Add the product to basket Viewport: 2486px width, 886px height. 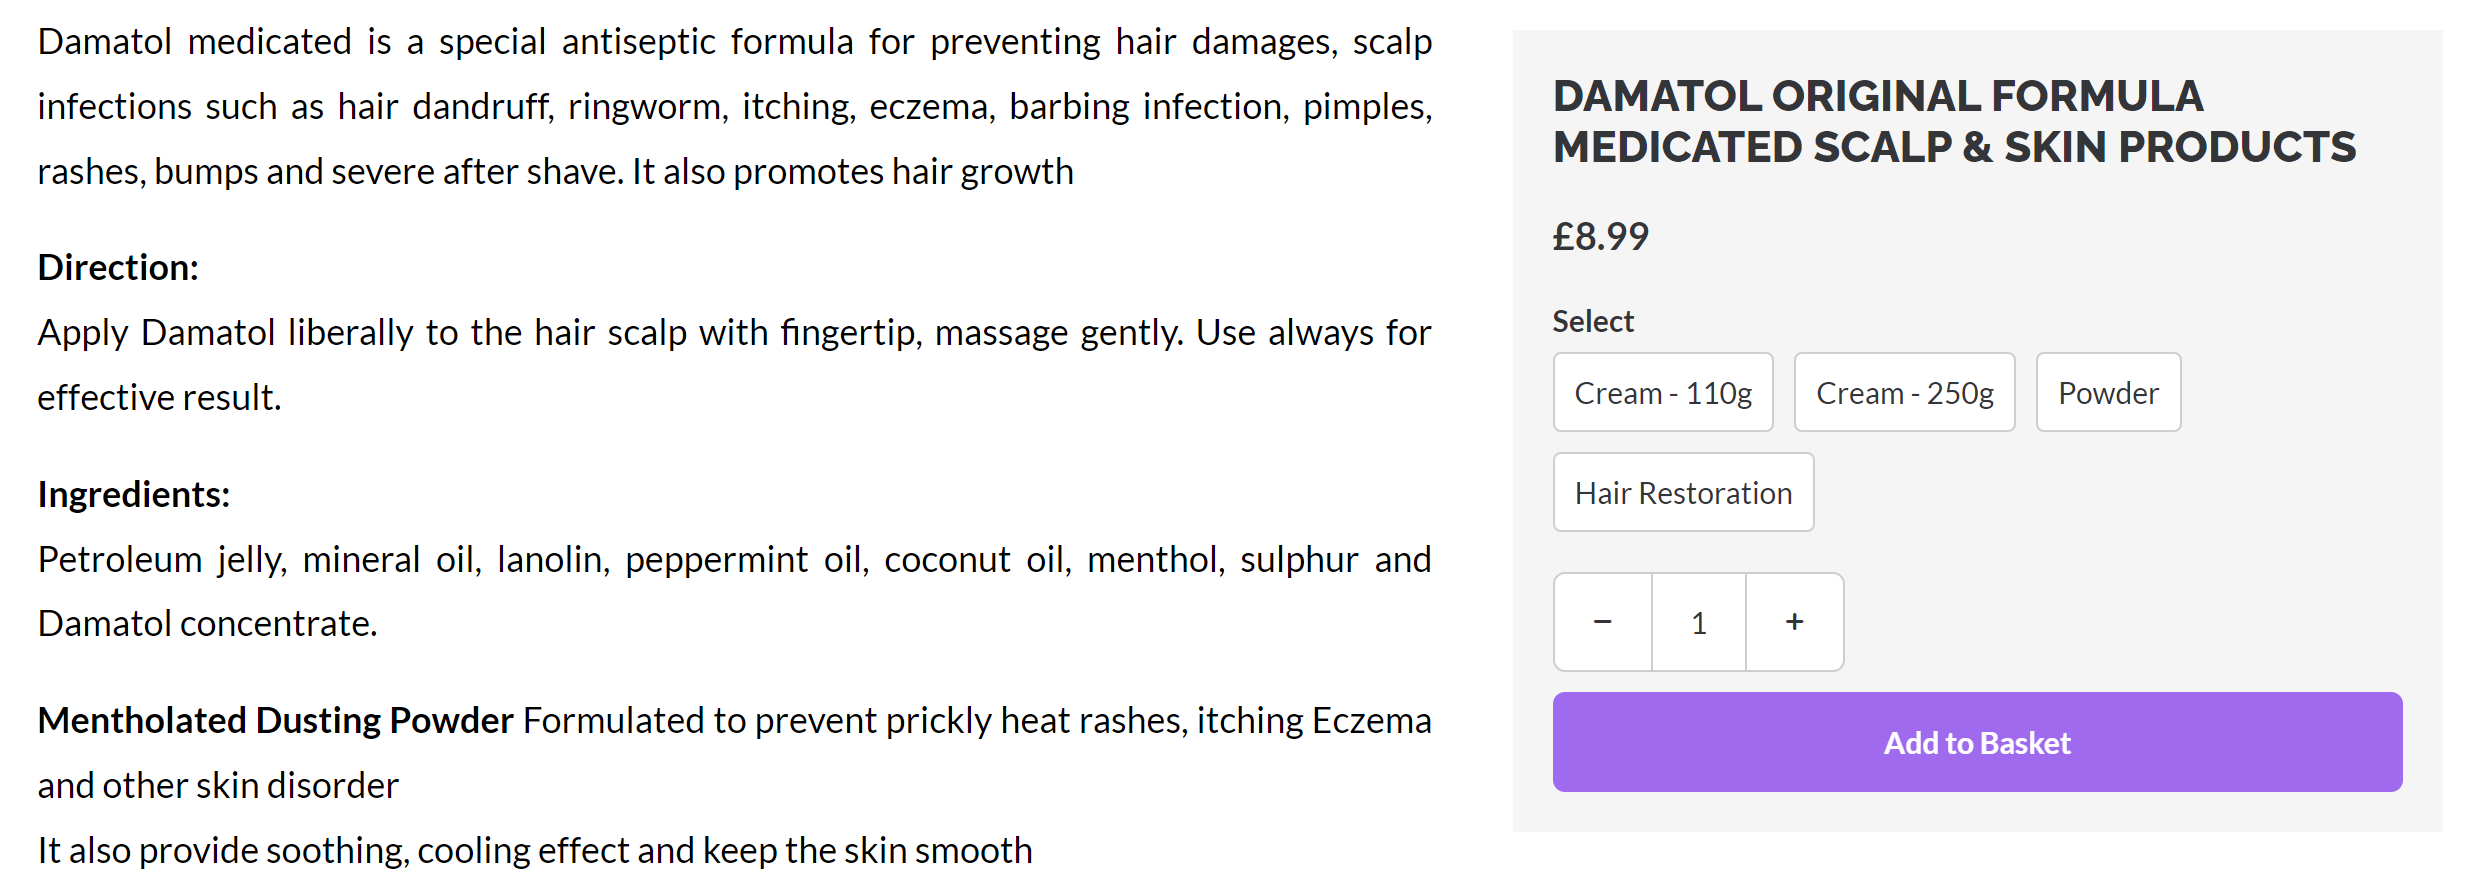(1977, 742)
